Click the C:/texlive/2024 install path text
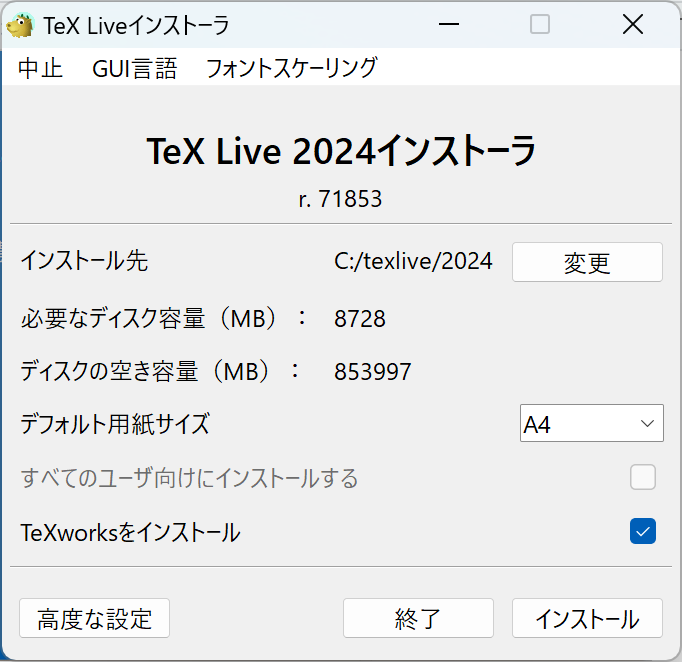682x662 pixels. click(413, 262)
